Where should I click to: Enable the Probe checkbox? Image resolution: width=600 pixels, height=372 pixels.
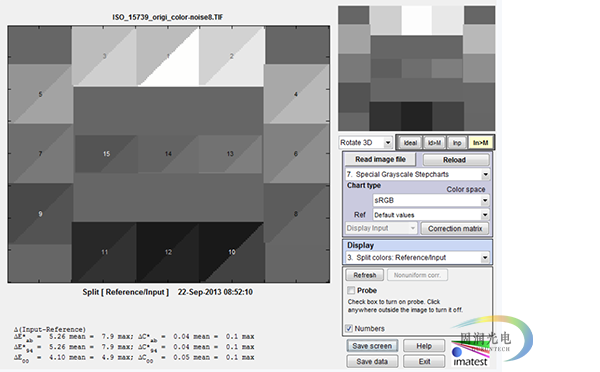(x=351, y=290)
